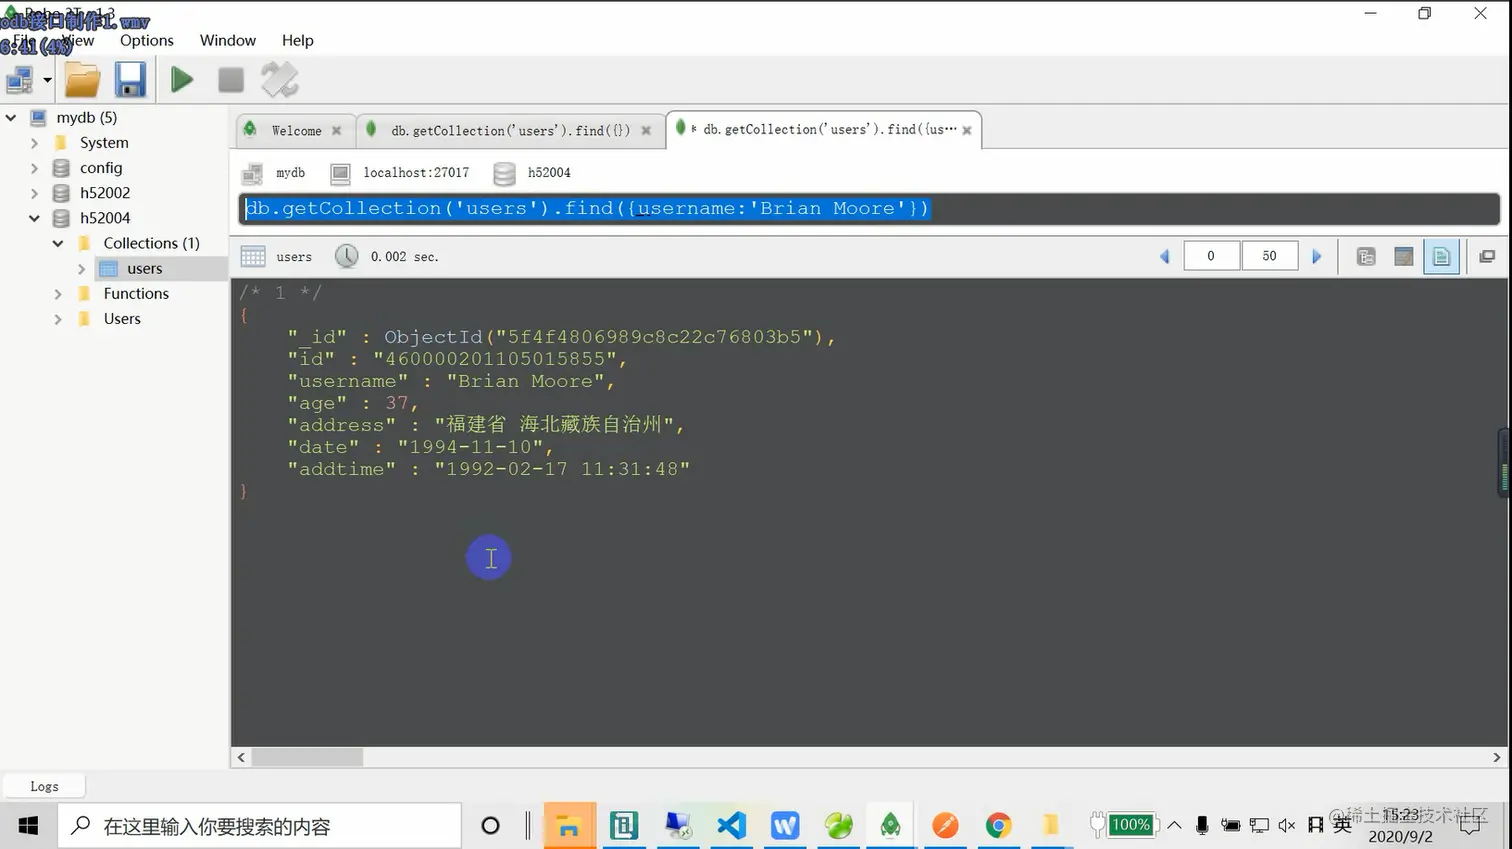The width and height of the screenshot is (1512, 849).
Task: Open the Robo 3T rocket icon in the taskbar
Action: (x=890, y=826)
